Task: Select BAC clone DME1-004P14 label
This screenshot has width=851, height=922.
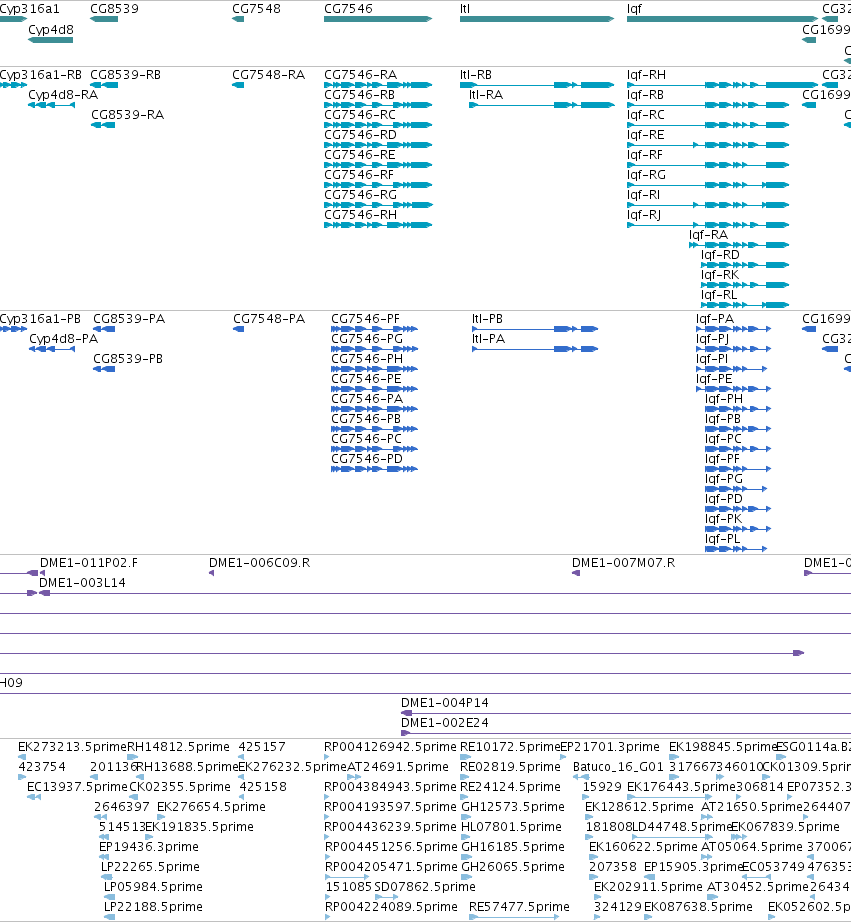Action: tap(445, 703)
